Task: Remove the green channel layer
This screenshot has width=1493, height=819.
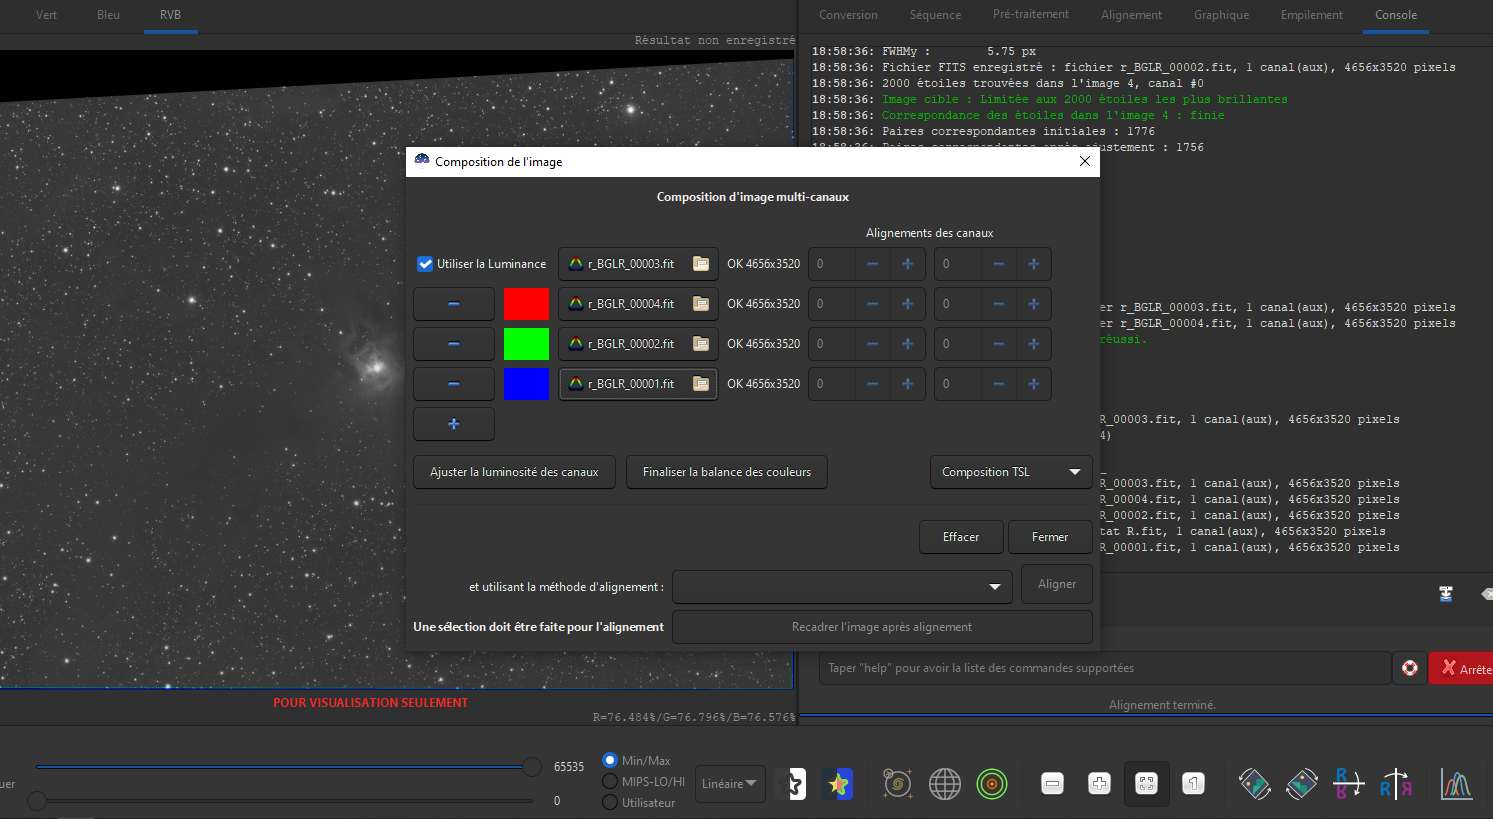Action: pos(454,344)
